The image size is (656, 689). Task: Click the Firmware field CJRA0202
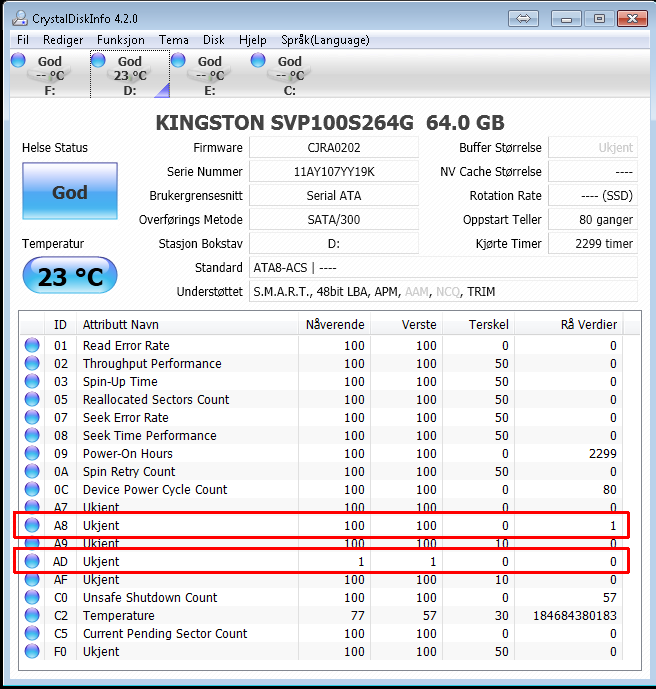click(x=334, y=148)
